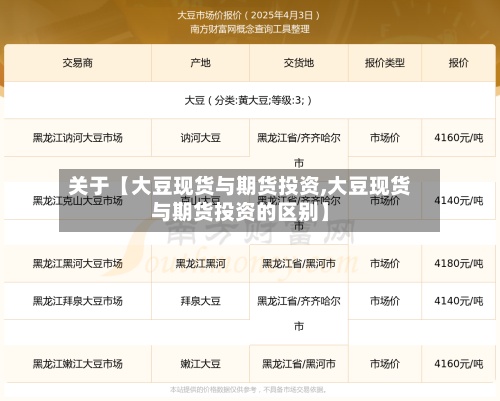Click the 产地 column header
Image resolution: width=500 pixels, height=401 pixels.
click(200, 63)
